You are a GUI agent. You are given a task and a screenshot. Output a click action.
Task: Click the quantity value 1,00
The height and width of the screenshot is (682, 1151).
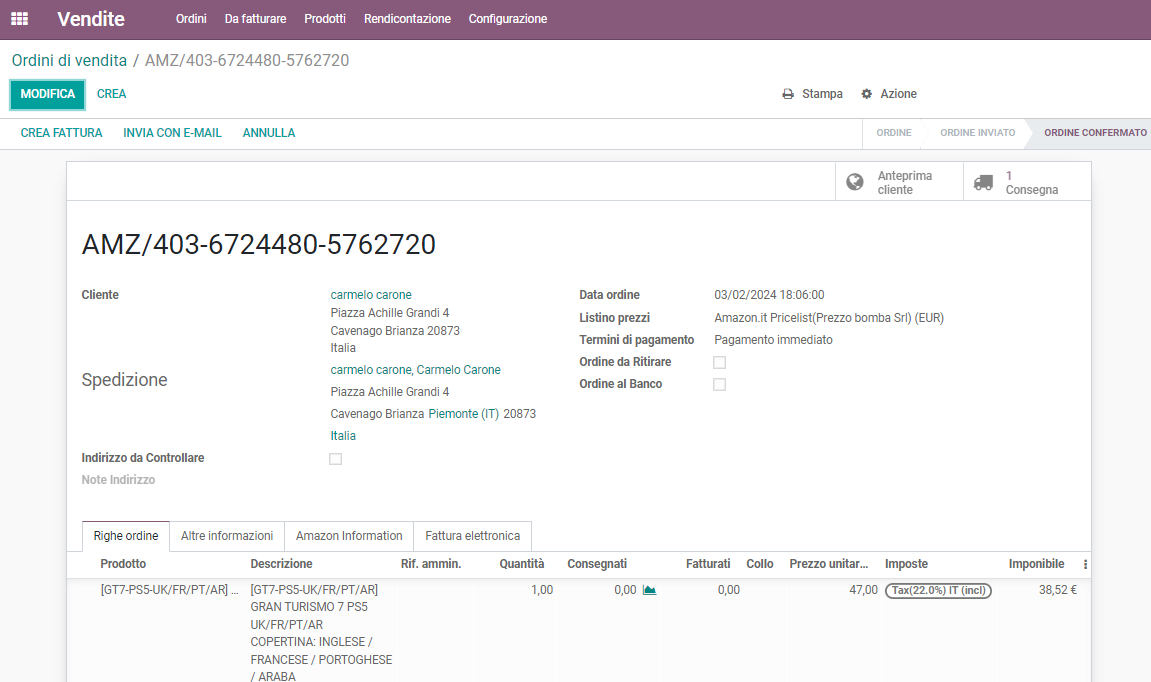pyautogui.click(x=542, y=590)
